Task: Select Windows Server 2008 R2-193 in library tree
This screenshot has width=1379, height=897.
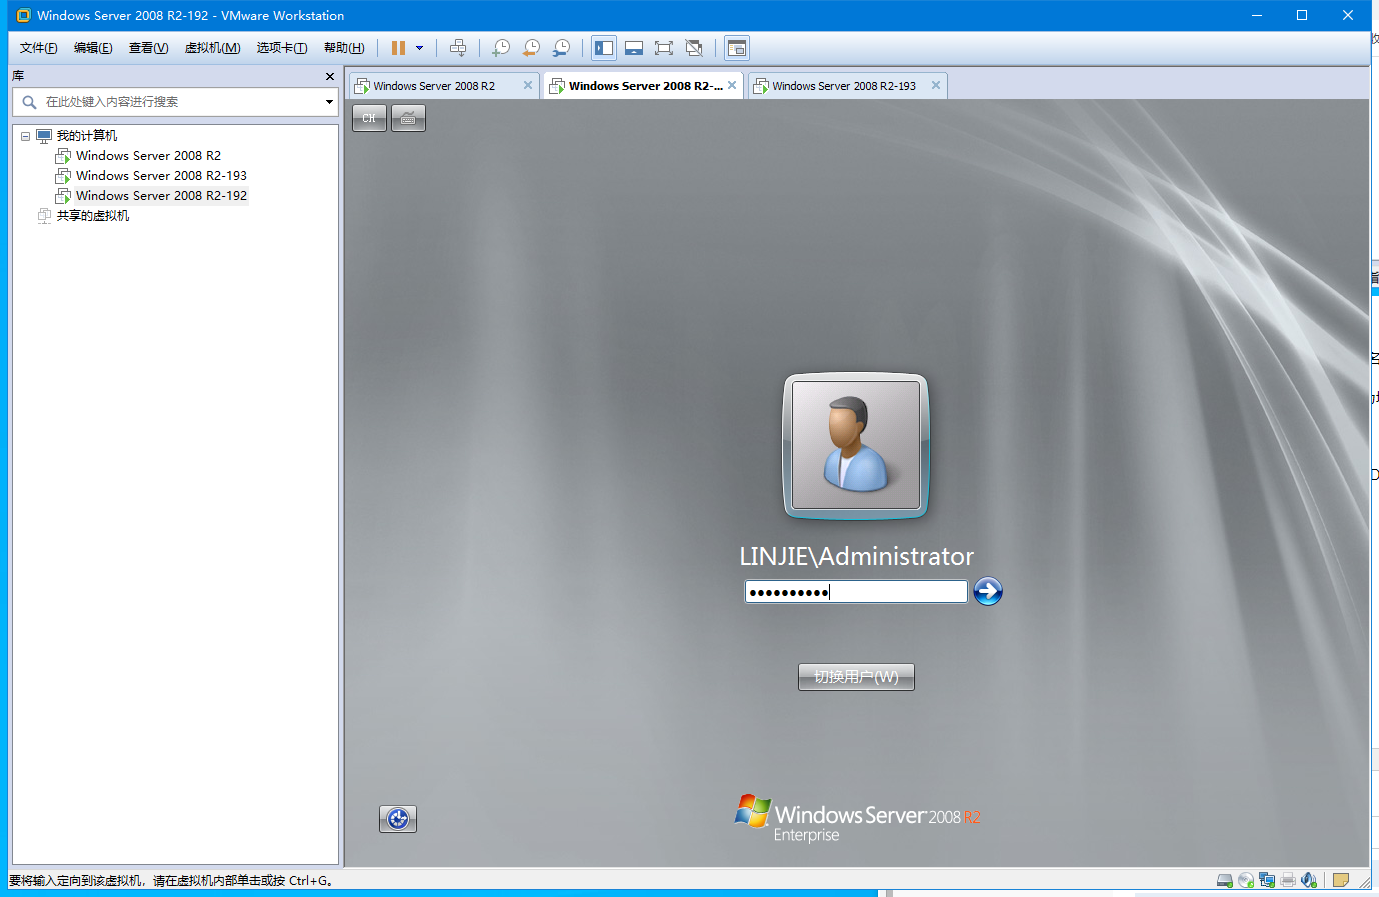Action: (x=161, y=176)
